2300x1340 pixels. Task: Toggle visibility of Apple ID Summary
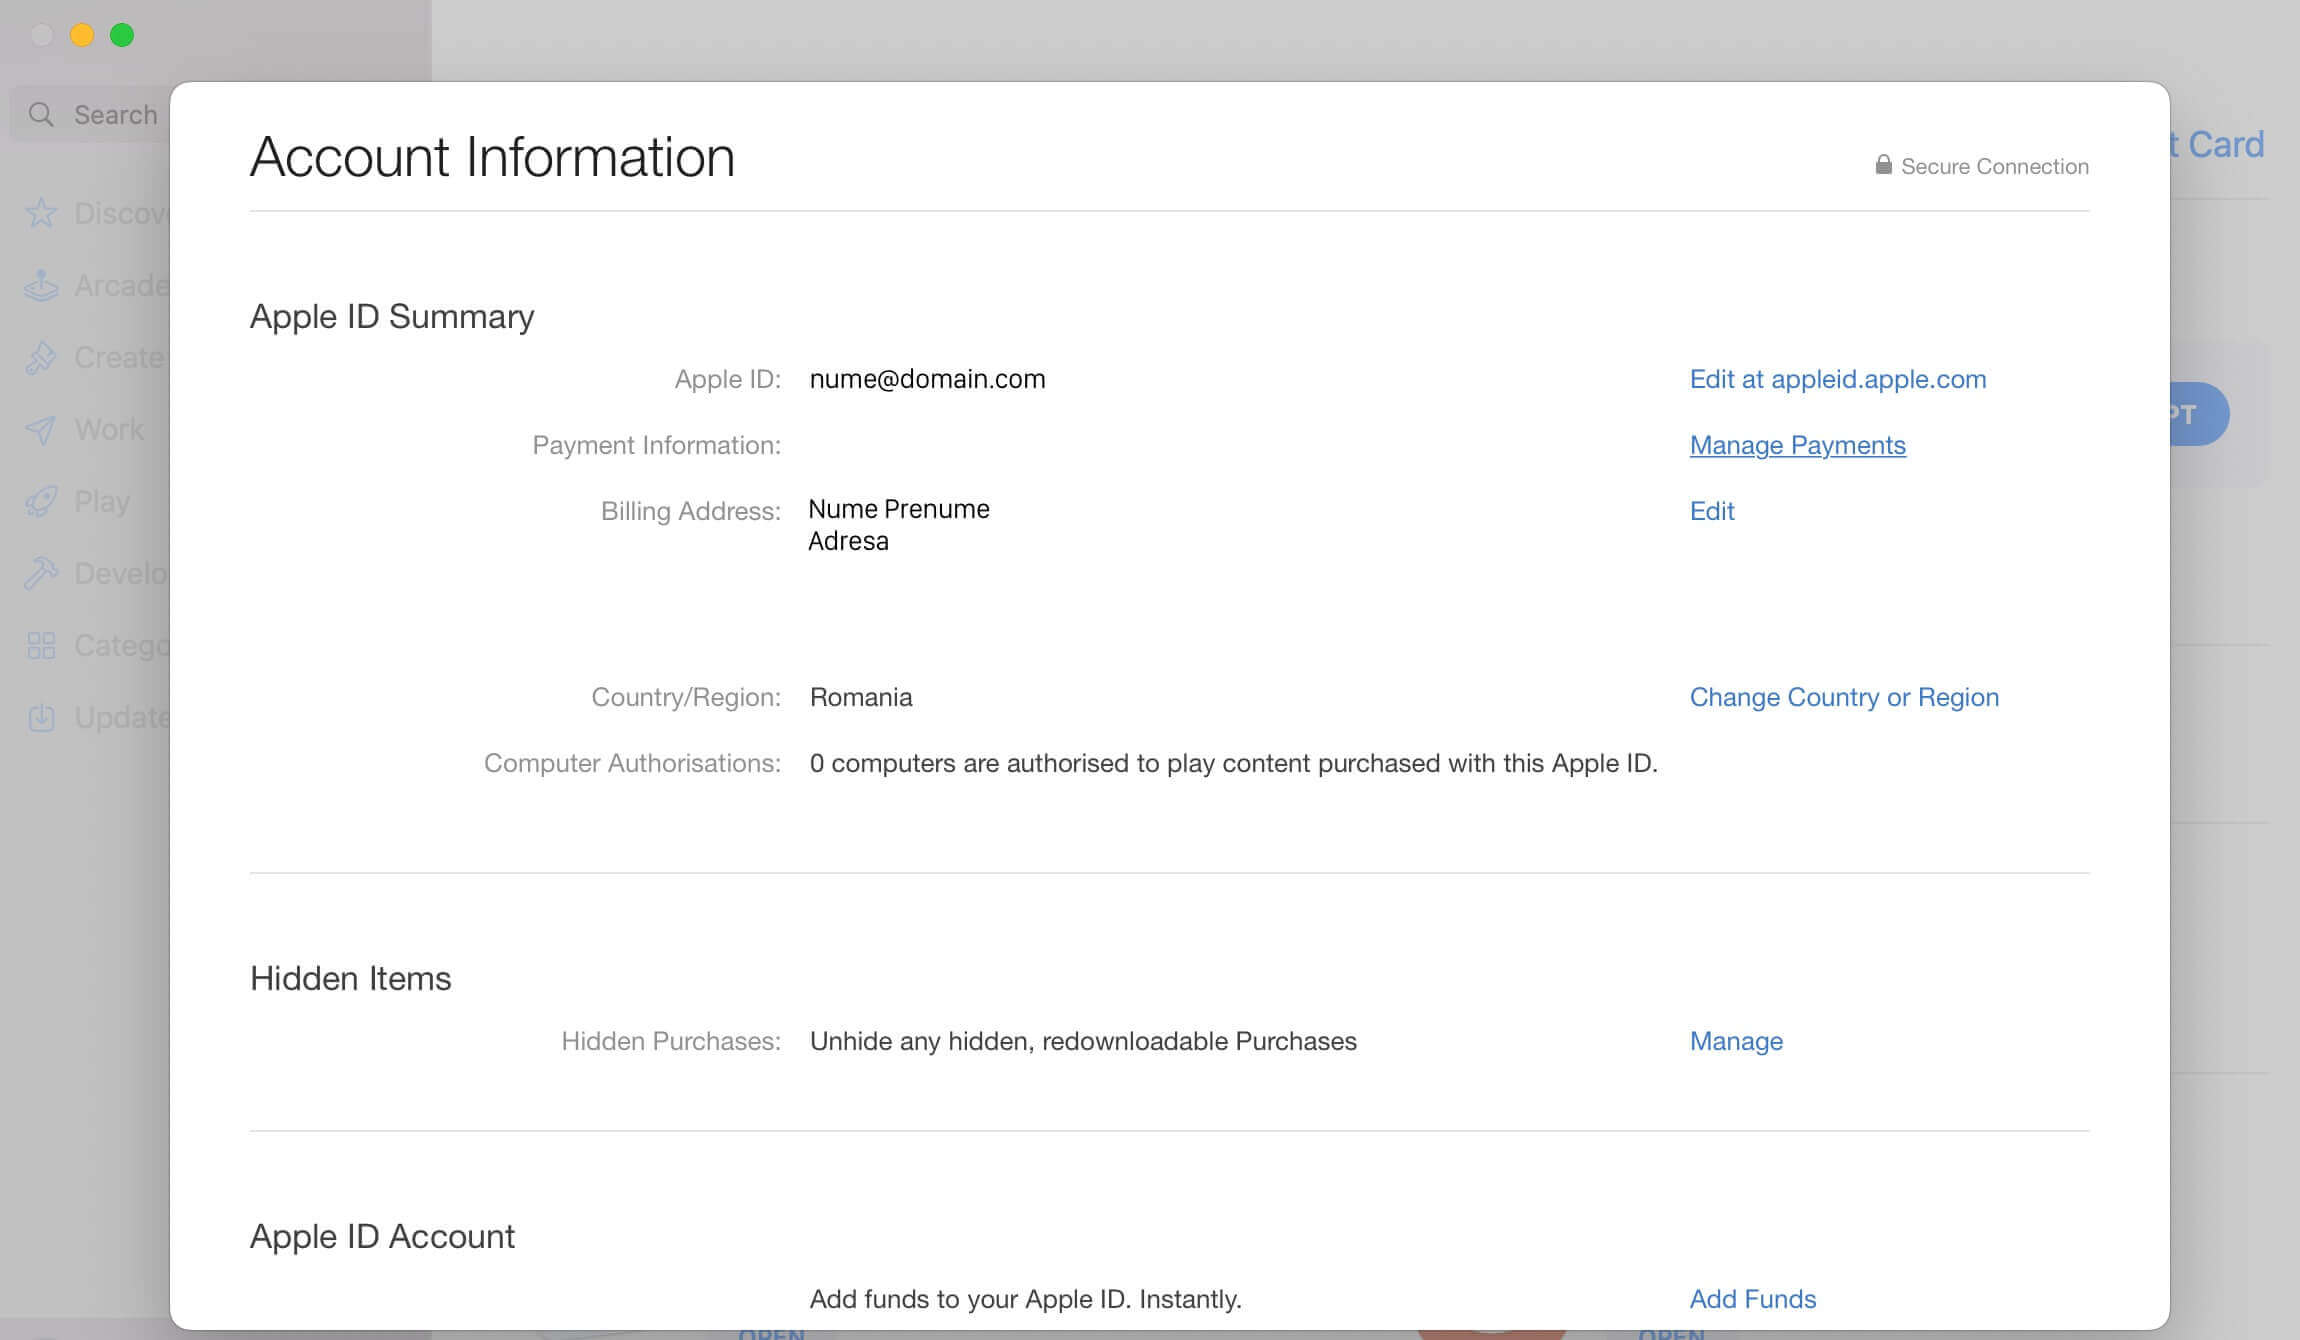pyautogui.click(x=392, y=316)
